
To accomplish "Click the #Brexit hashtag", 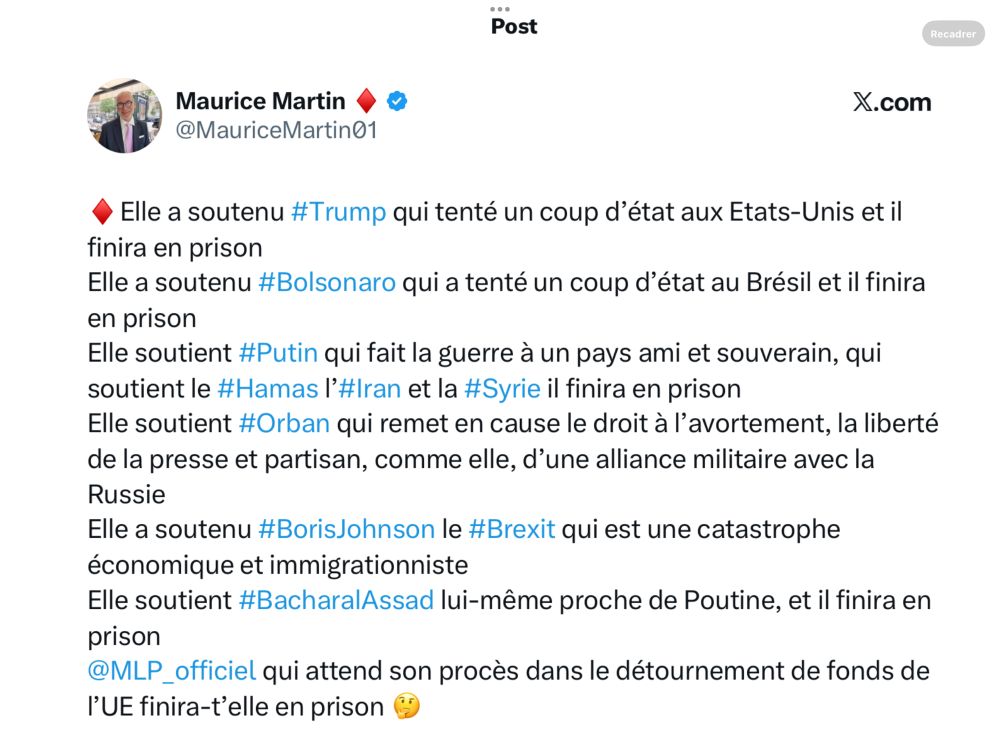I will coord(512,529).
